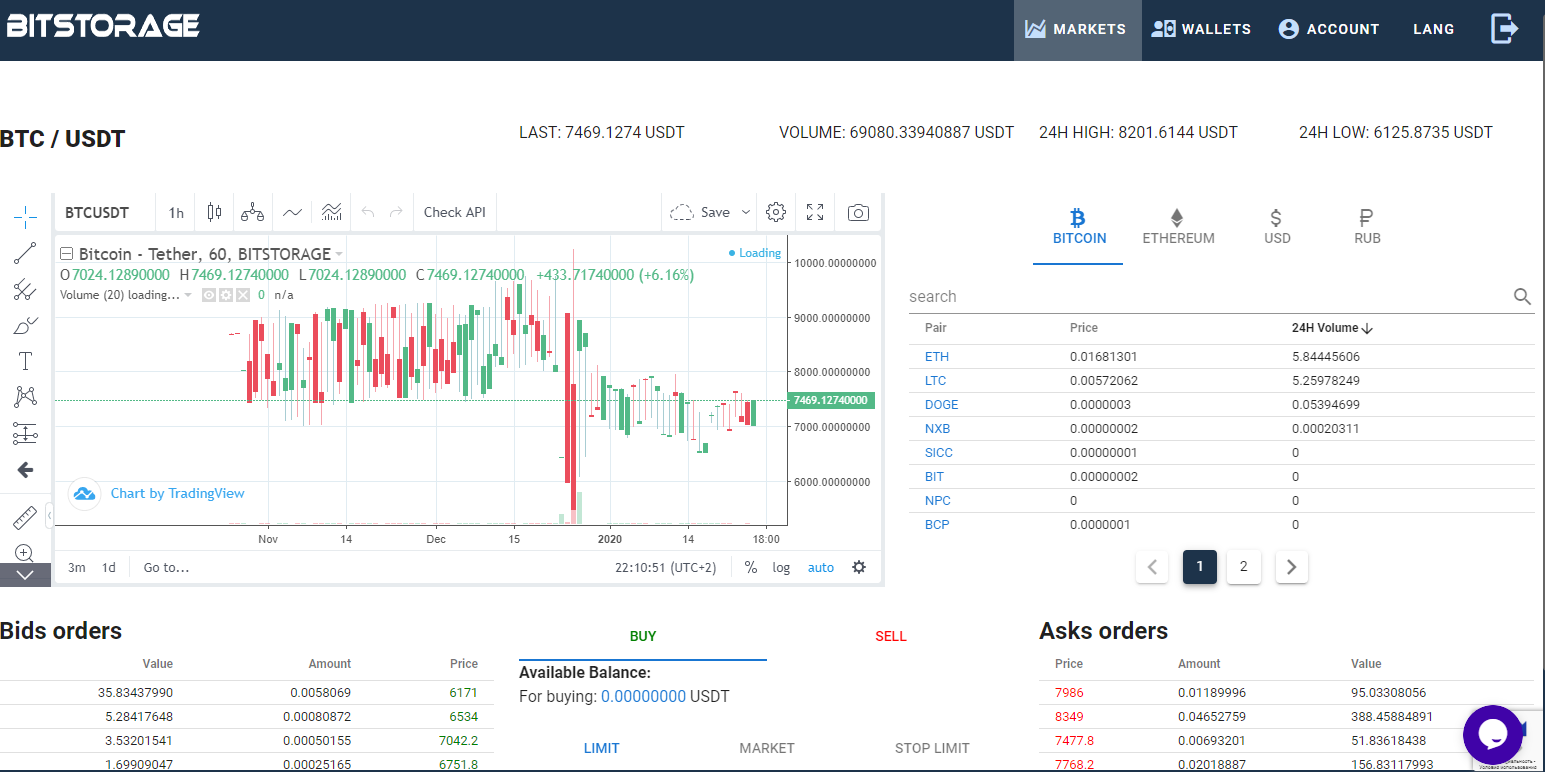This screenshot has height=772, width=1545.
Task: Go to page 2 of pairs
Action: coord(1243,567)
